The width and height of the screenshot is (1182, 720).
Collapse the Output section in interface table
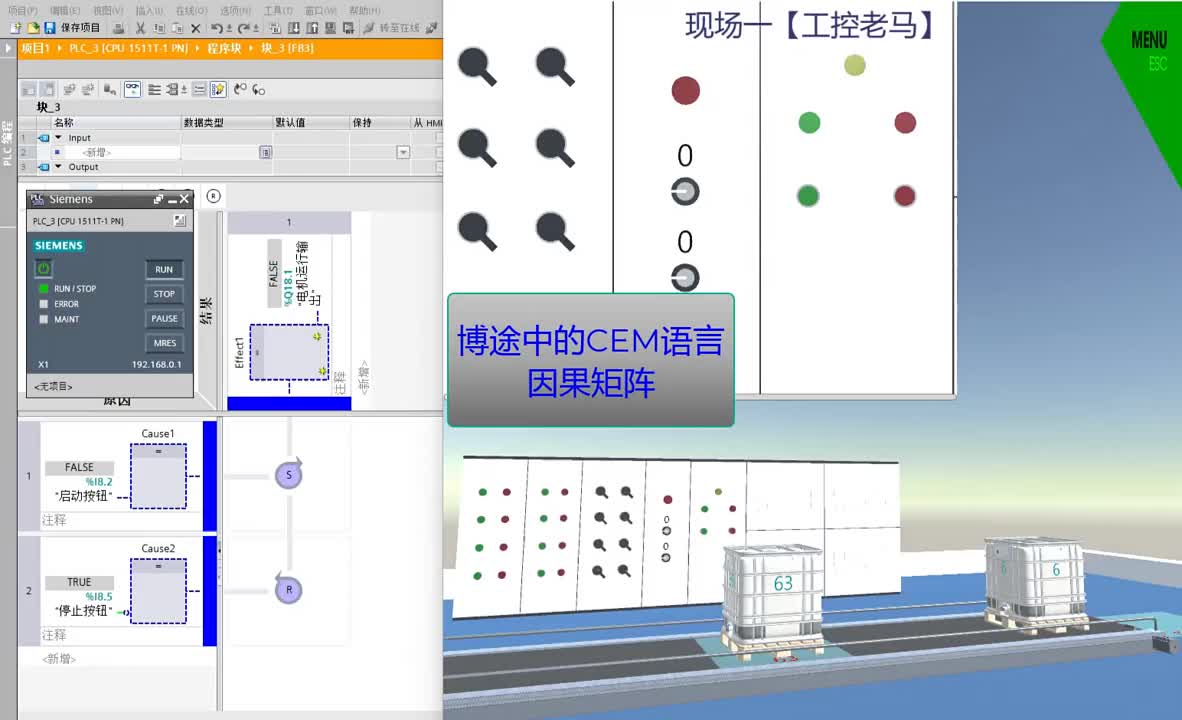pos(59,167)
